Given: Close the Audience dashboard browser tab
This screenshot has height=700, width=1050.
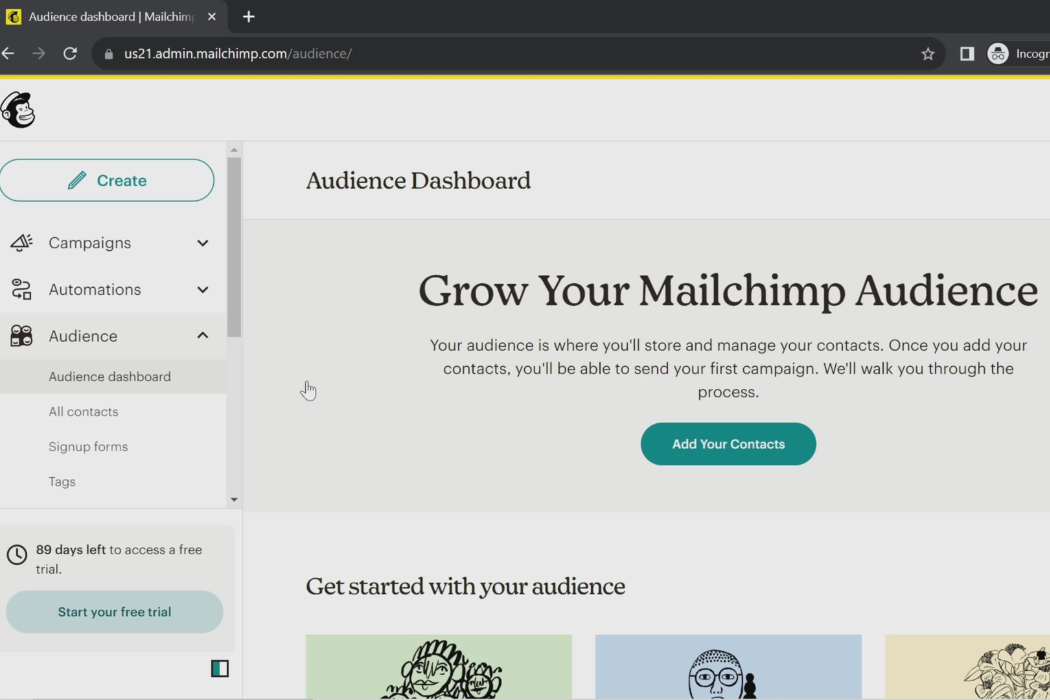Looking at the screenshot, I should pyautogui.click(x=212, y=17).
